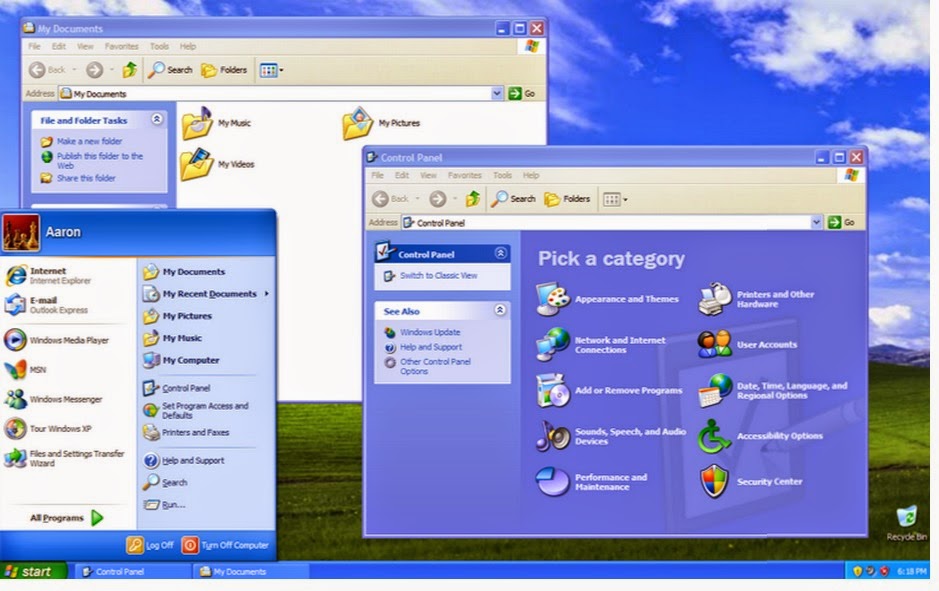Click Share this folder link
This screenshot has width=939, height=591.
(86, 178)
